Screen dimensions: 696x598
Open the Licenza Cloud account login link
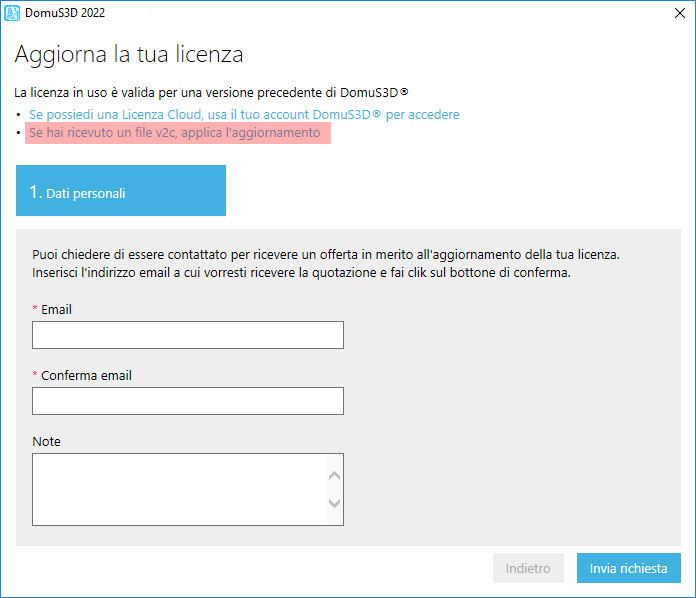[x=244, y=115]
